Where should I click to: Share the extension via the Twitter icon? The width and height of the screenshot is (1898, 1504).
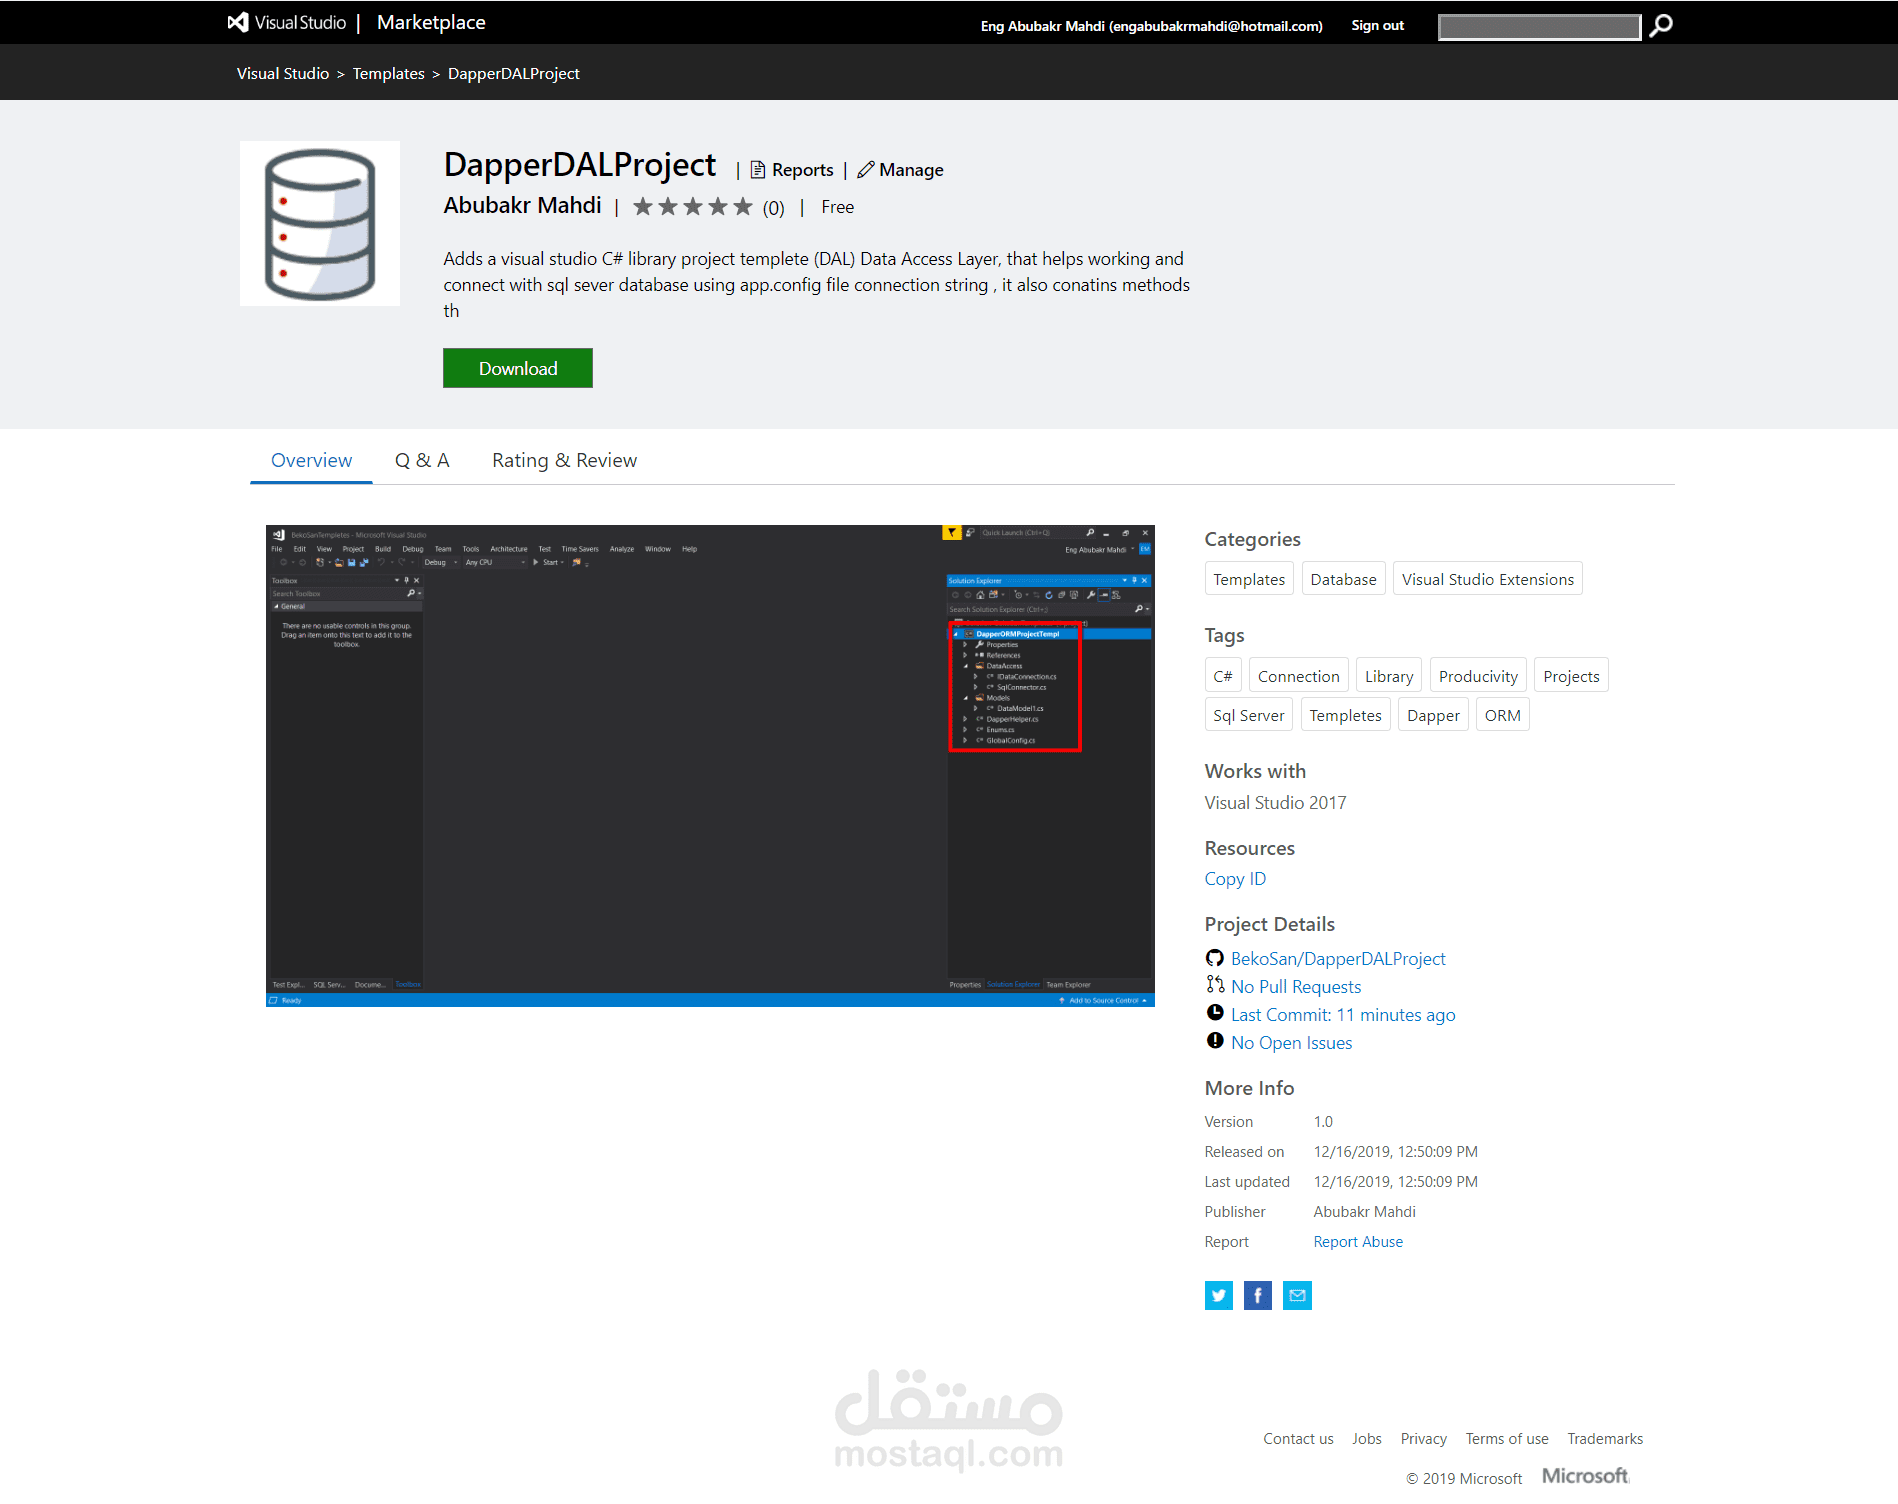click(x=1218, y=1295)
